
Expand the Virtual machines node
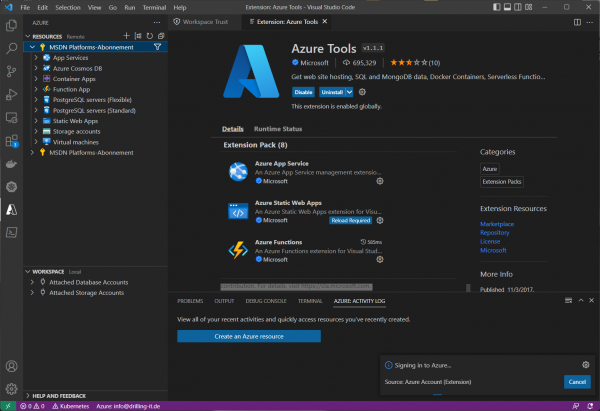coord(36,142)
